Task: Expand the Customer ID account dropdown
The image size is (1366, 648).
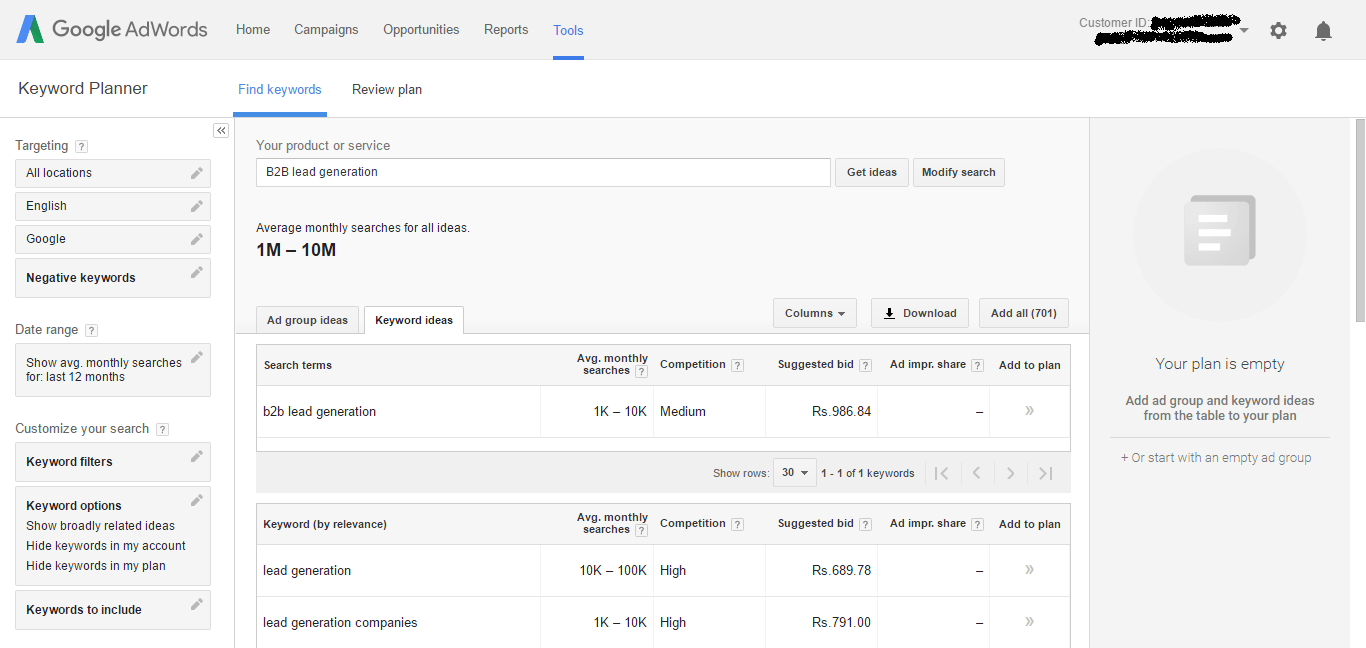Action: [1244, 31]
